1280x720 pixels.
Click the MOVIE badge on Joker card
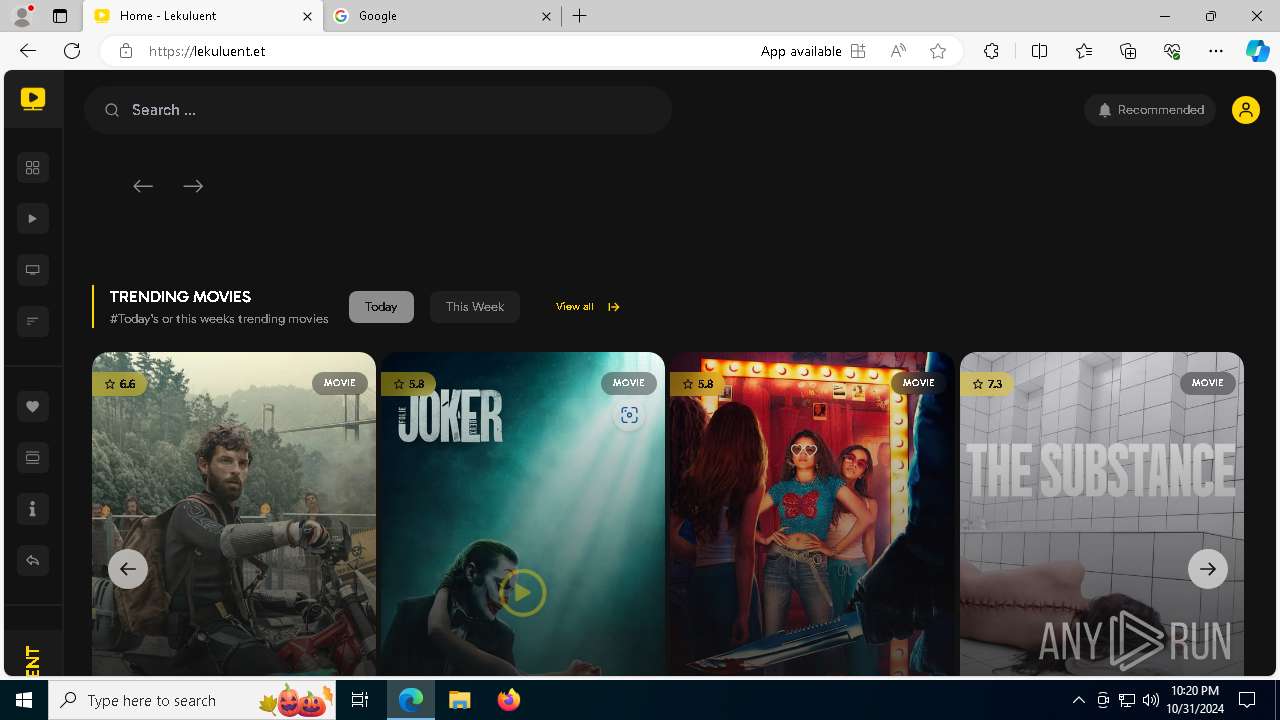tap(629, 383)
